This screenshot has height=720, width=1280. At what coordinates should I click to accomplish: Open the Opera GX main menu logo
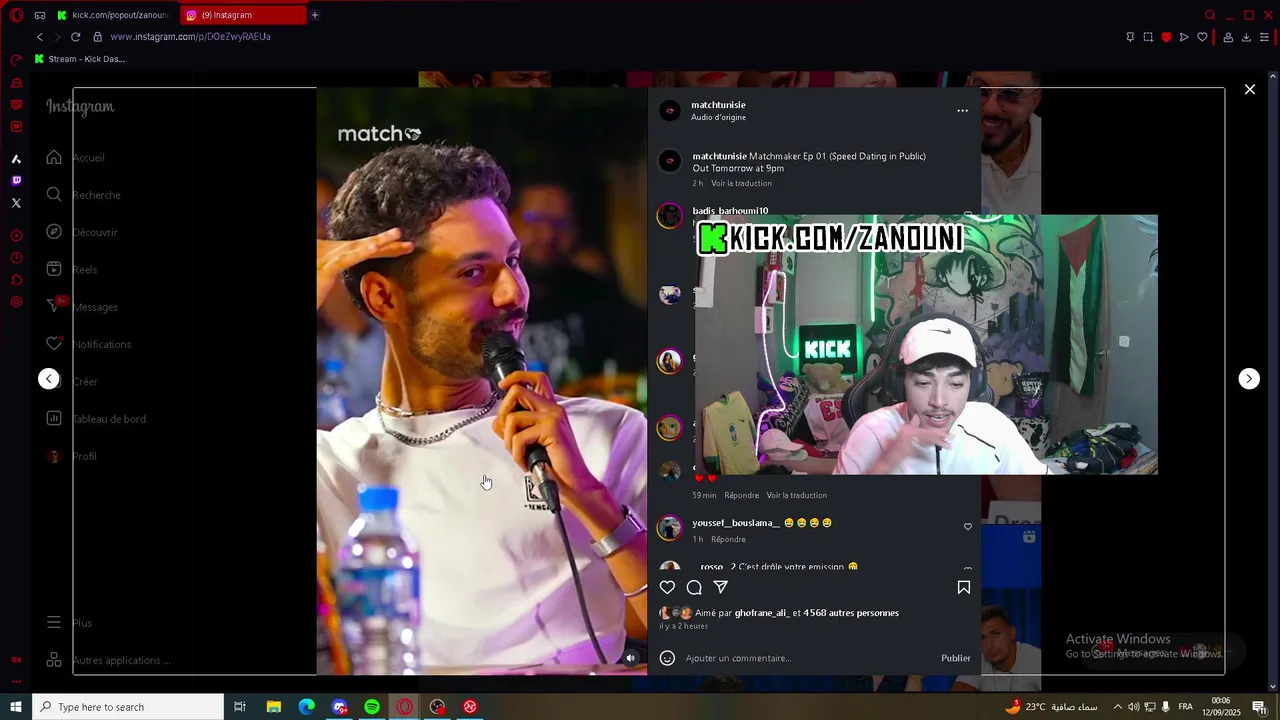[x=16, y=15]
